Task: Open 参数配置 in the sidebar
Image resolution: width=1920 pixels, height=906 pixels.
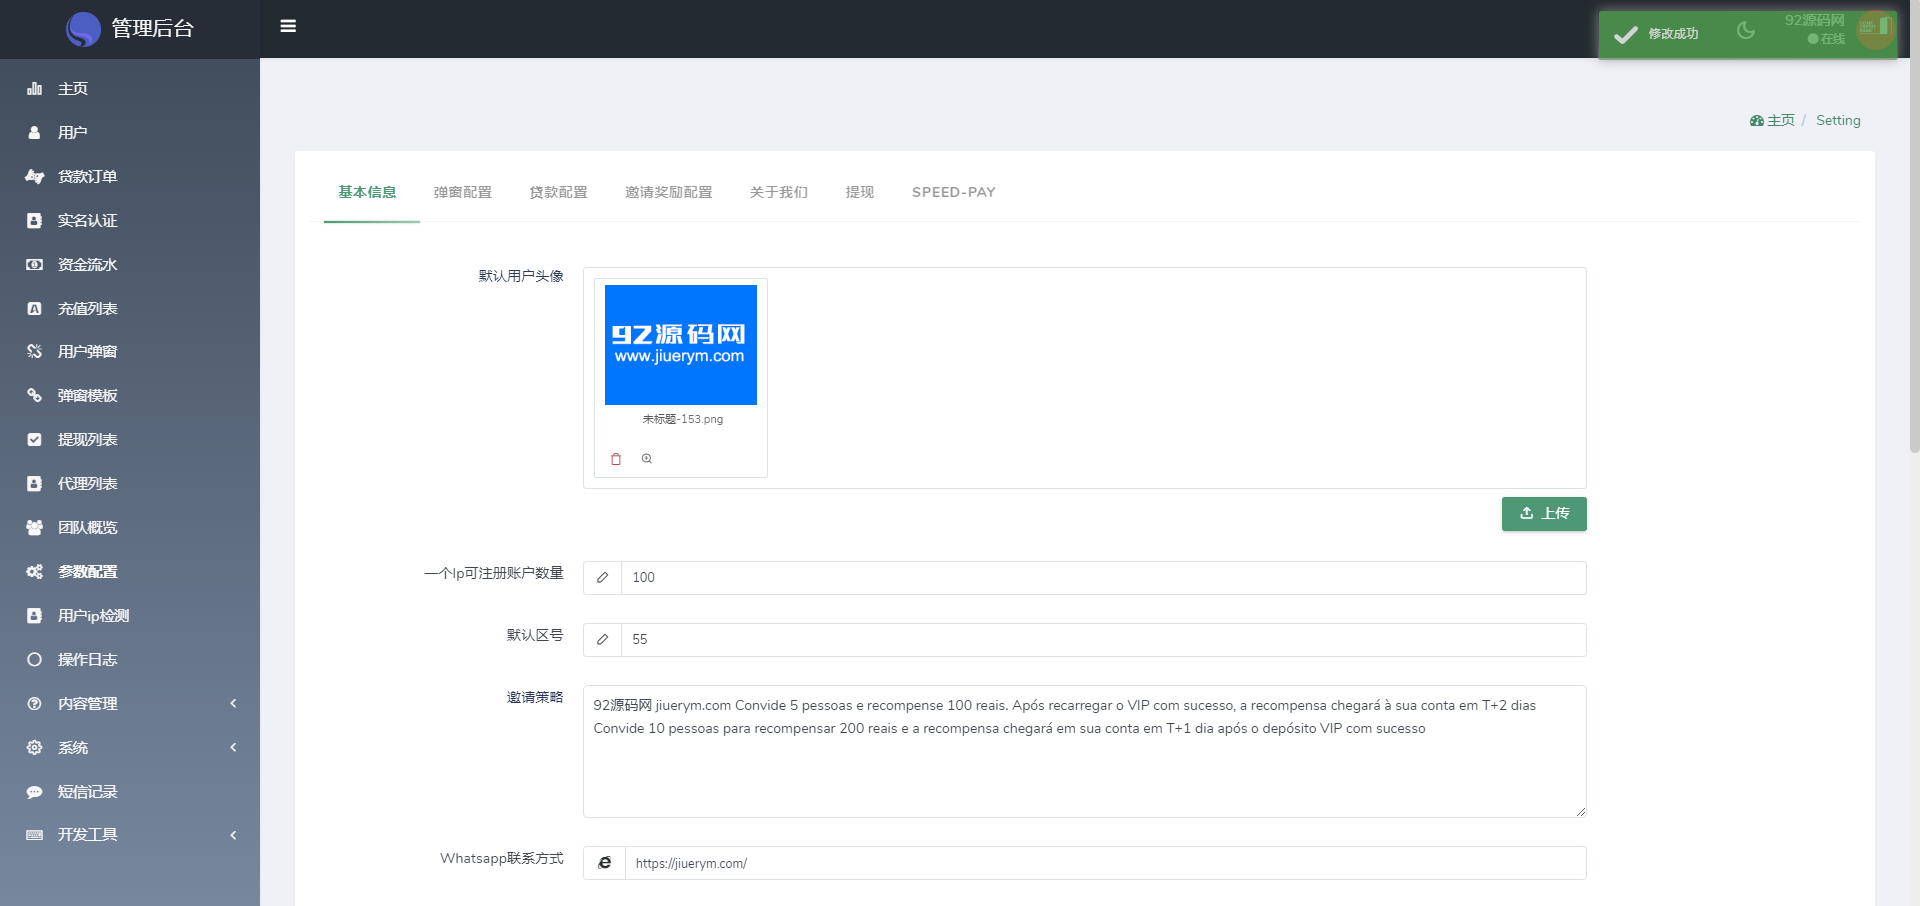Action: coord(130,572)
